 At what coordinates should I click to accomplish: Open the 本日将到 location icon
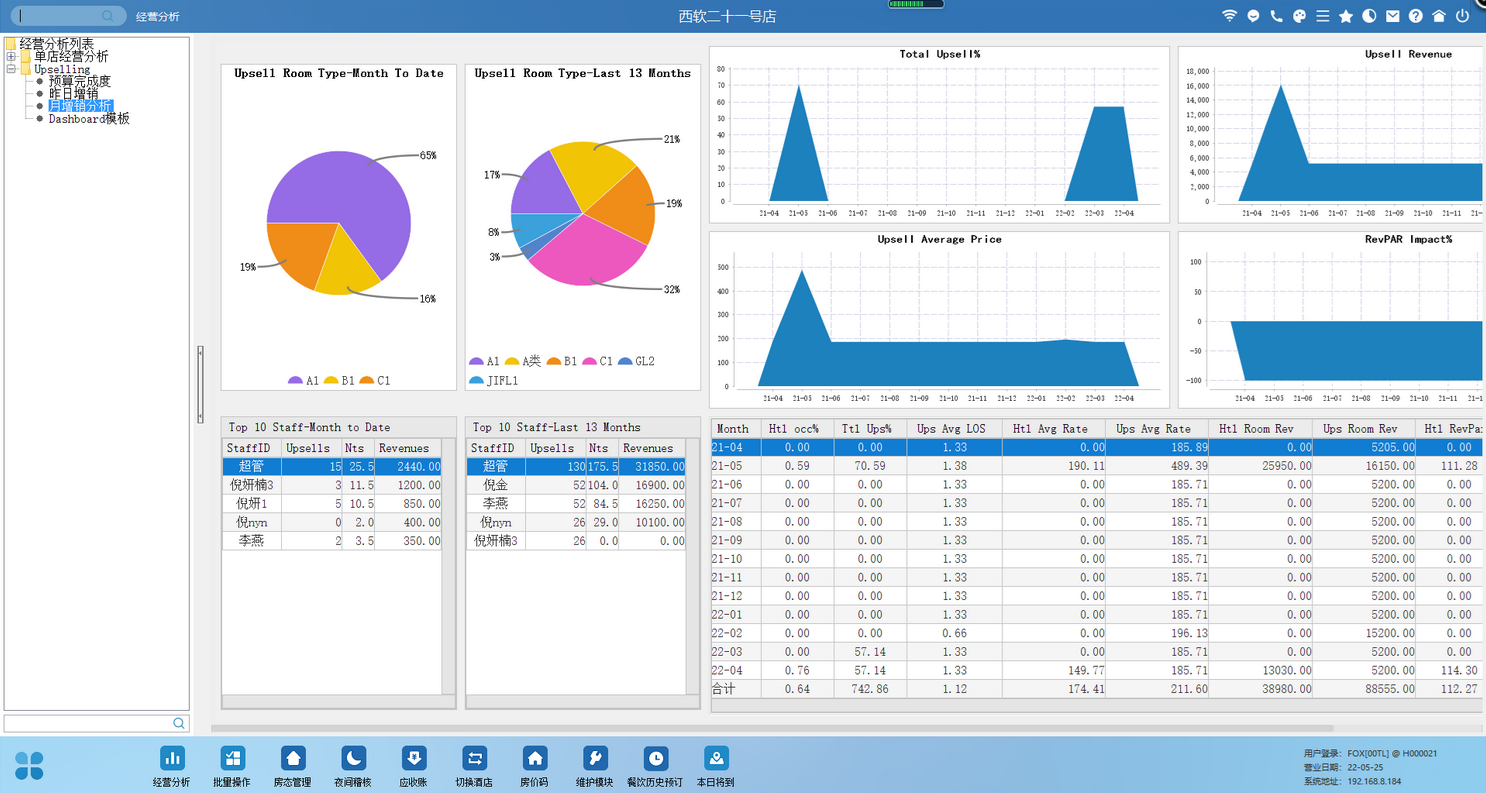(717, 758)
